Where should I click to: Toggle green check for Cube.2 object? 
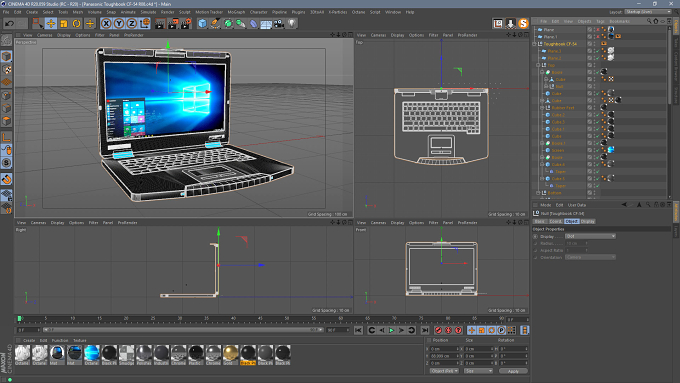pos(598,115)
